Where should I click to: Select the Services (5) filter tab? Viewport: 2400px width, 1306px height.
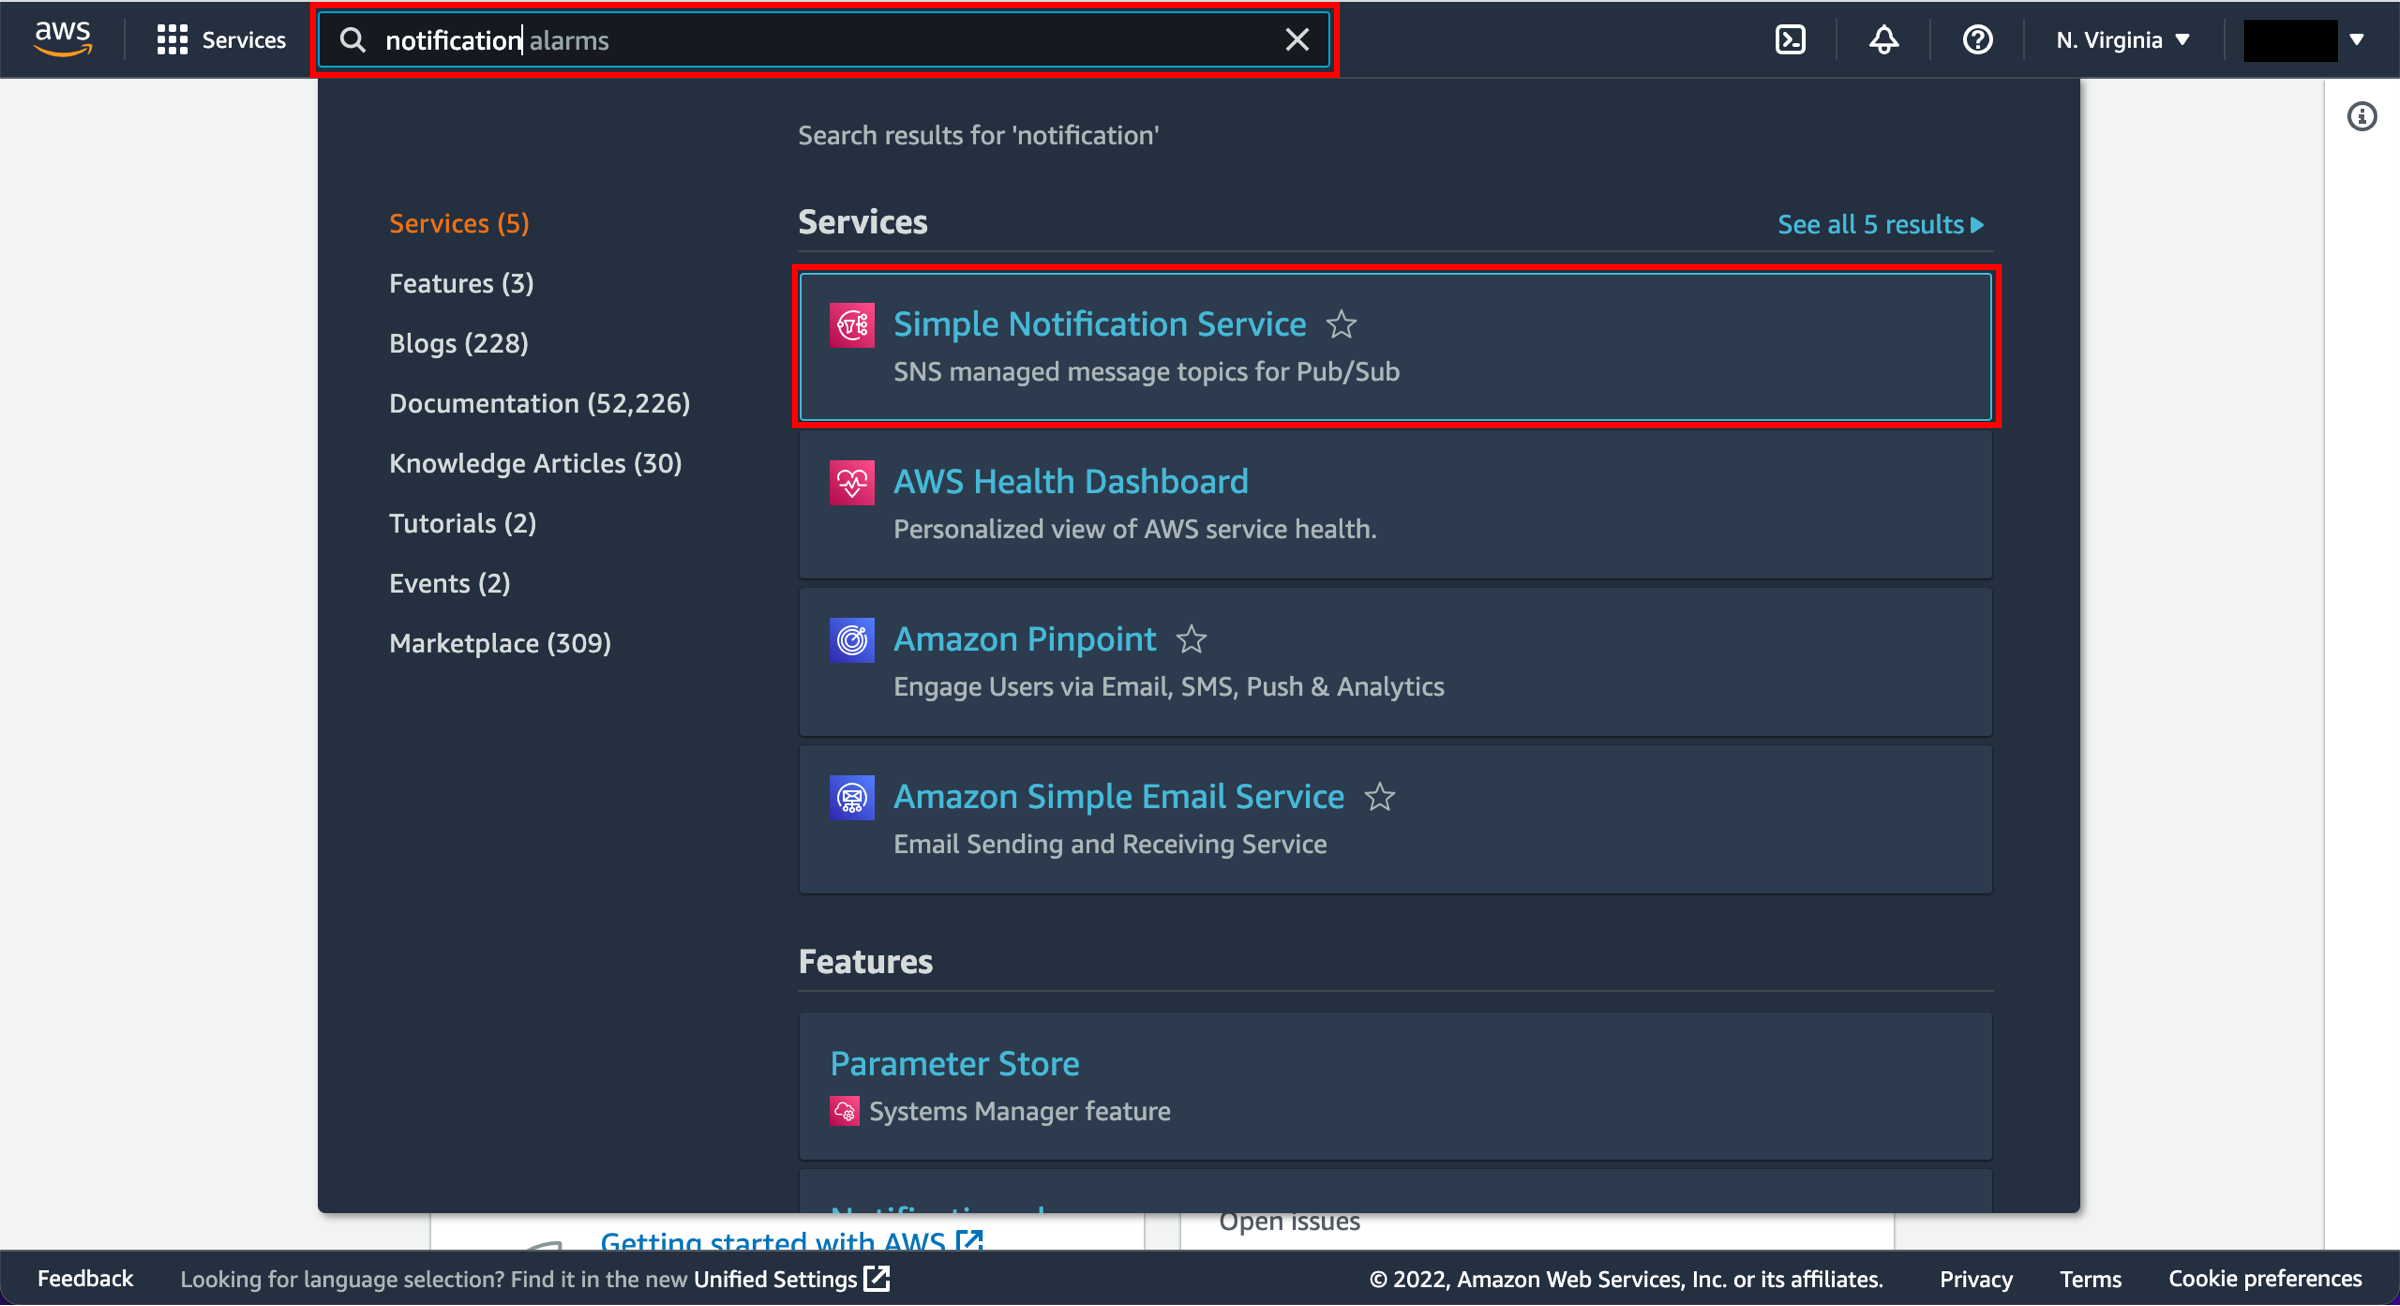(x=458, y=222)
